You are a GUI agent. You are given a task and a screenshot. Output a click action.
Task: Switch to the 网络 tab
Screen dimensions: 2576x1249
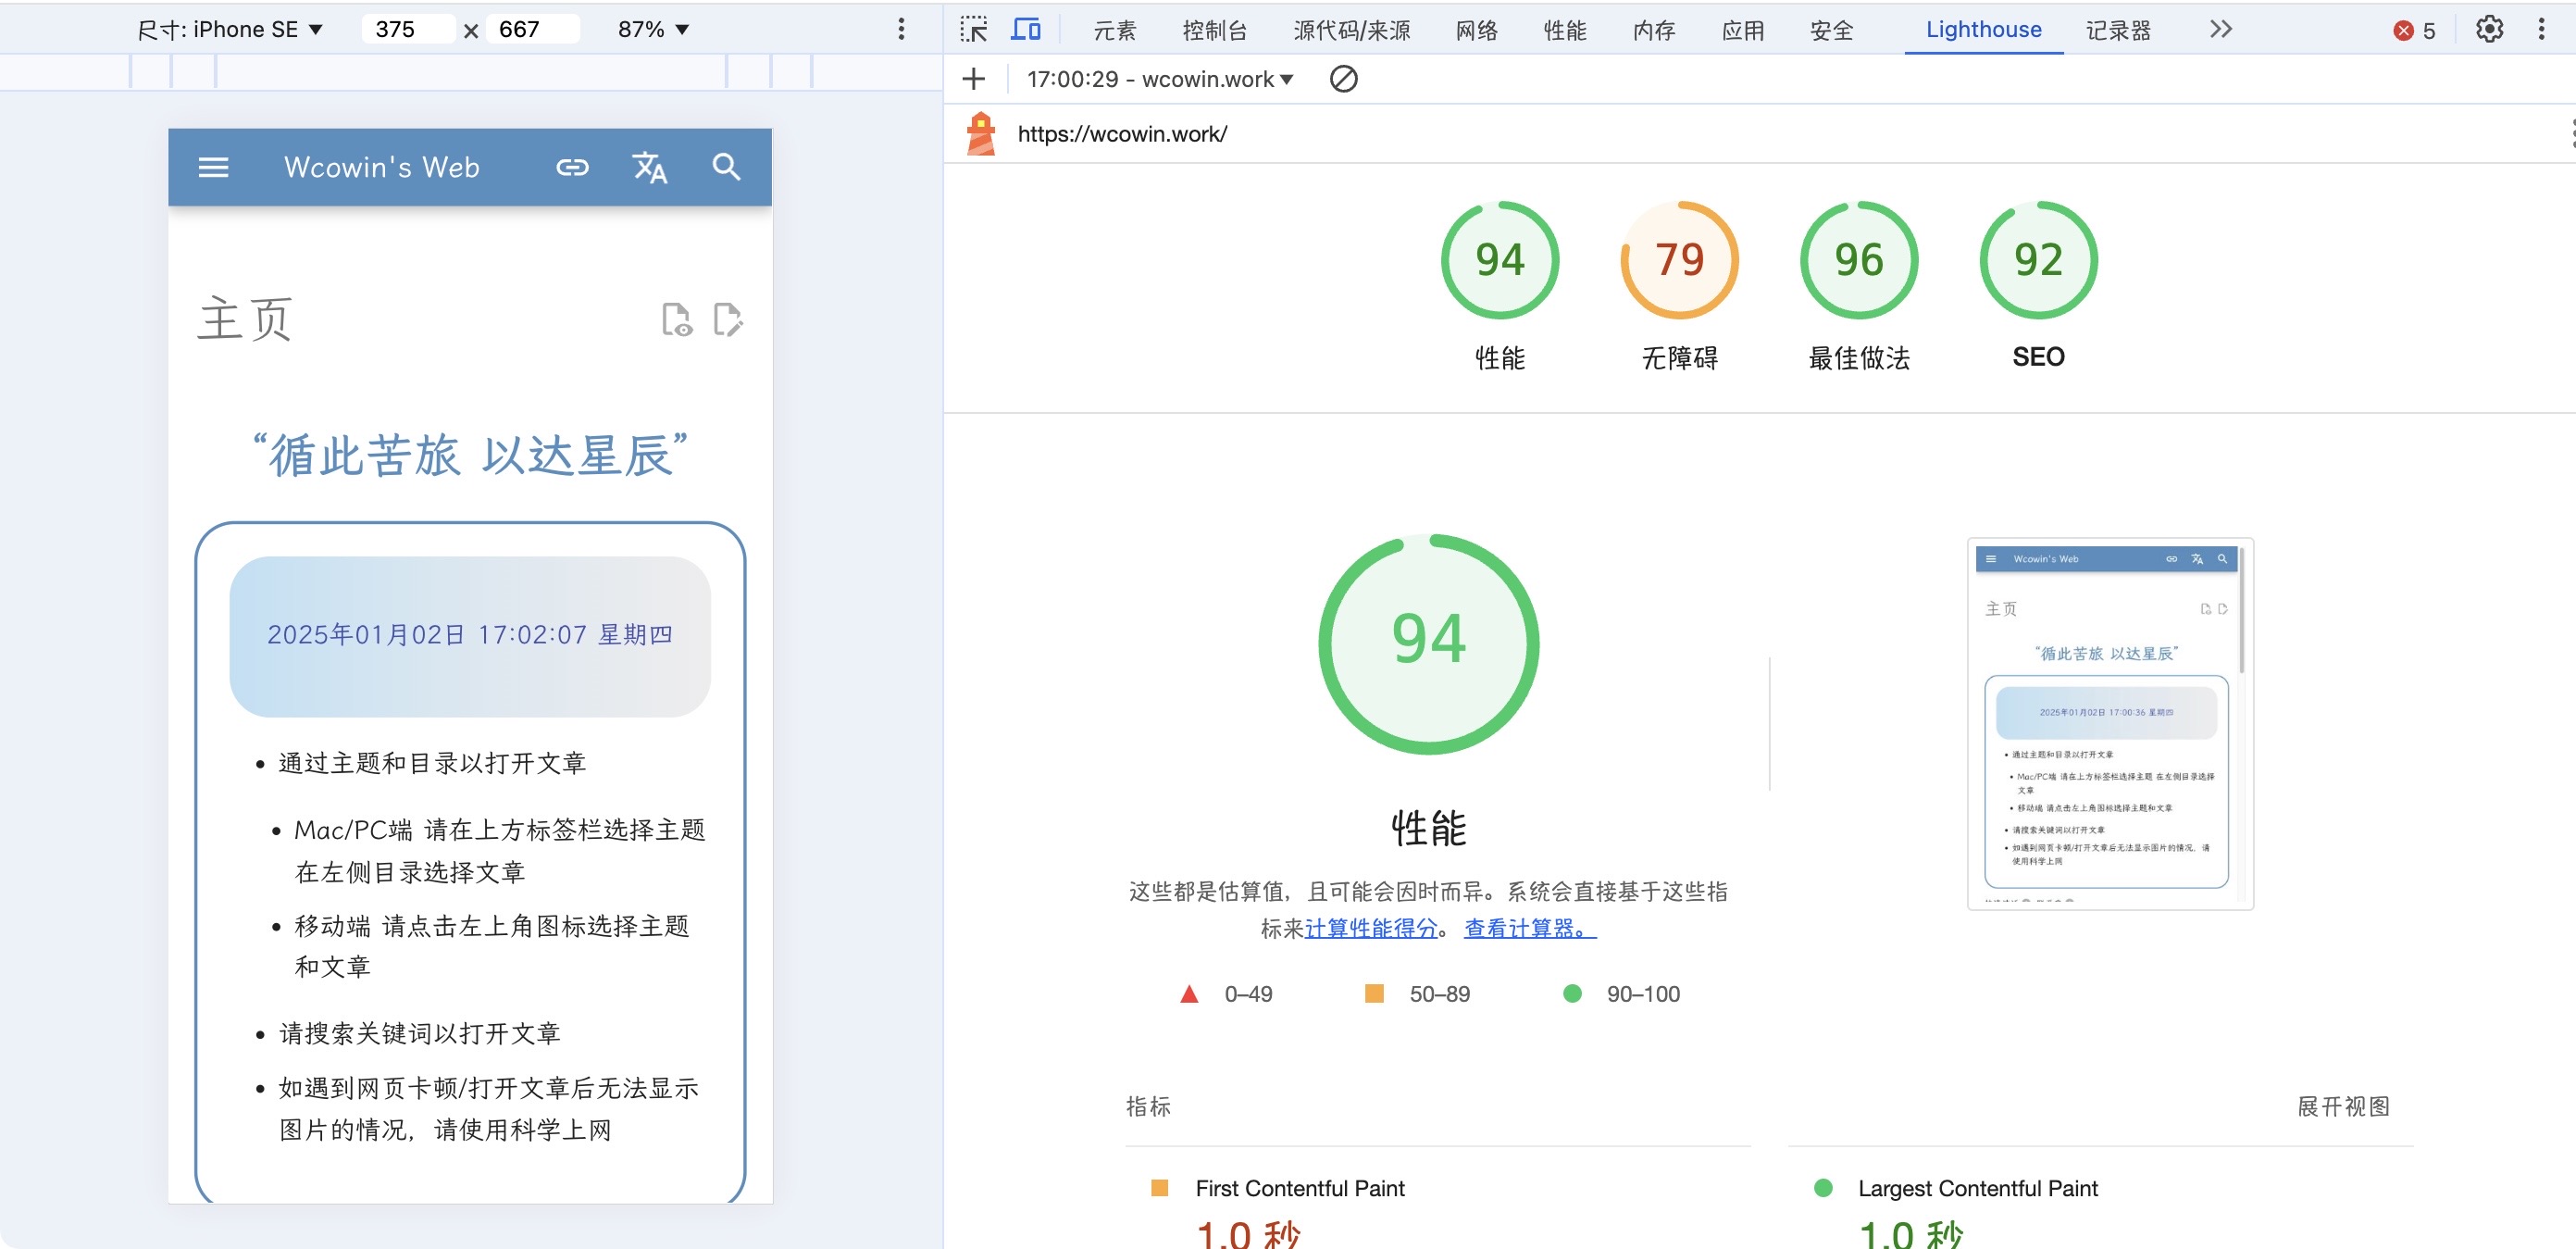click(x=1477, y=30)
